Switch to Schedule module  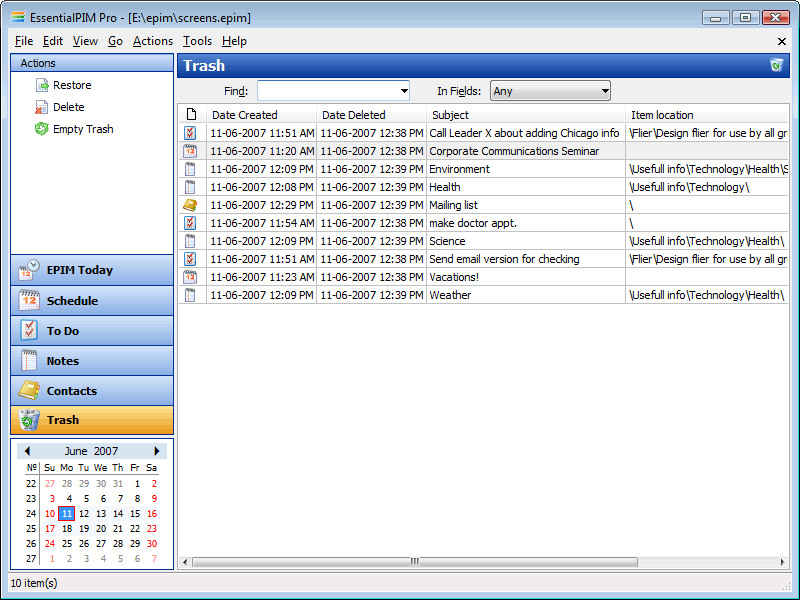(x=92, y=301)
